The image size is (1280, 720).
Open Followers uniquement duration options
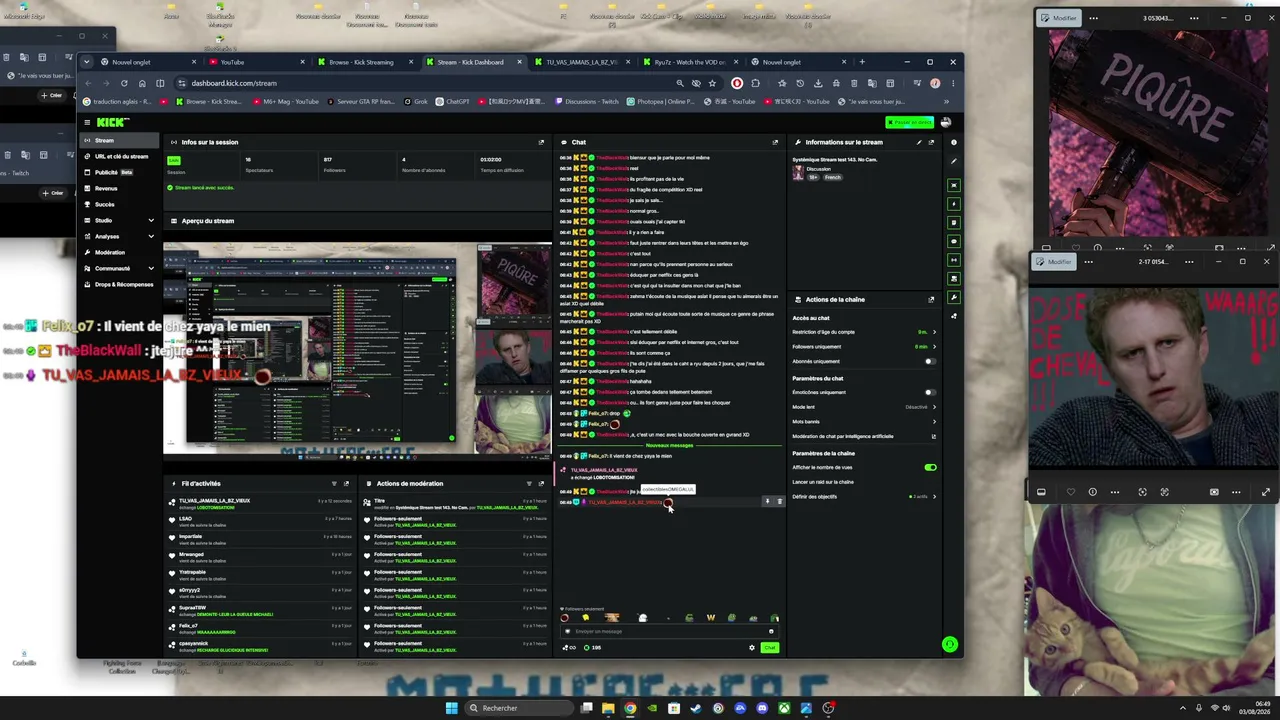(x=864, y=347)
